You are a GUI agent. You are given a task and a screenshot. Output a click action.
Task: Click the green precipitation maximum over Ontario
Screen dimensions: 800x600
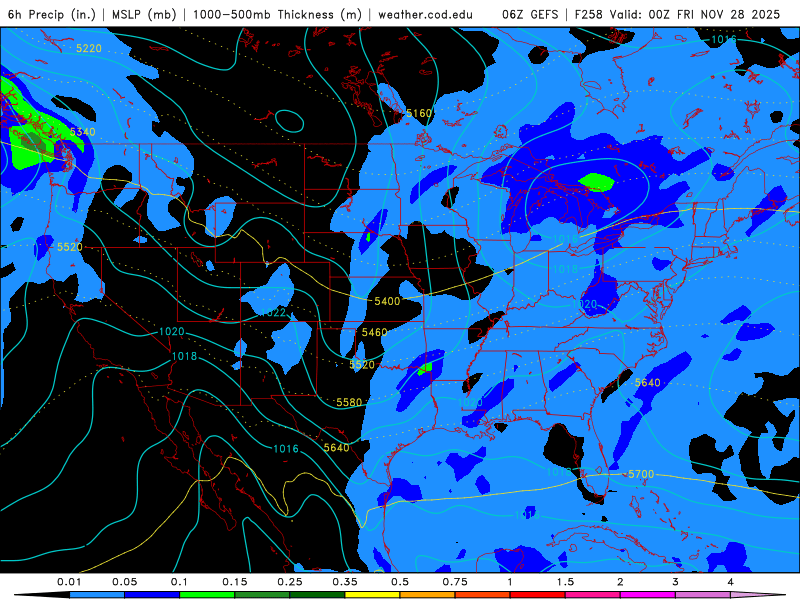[x=596, y=182]
